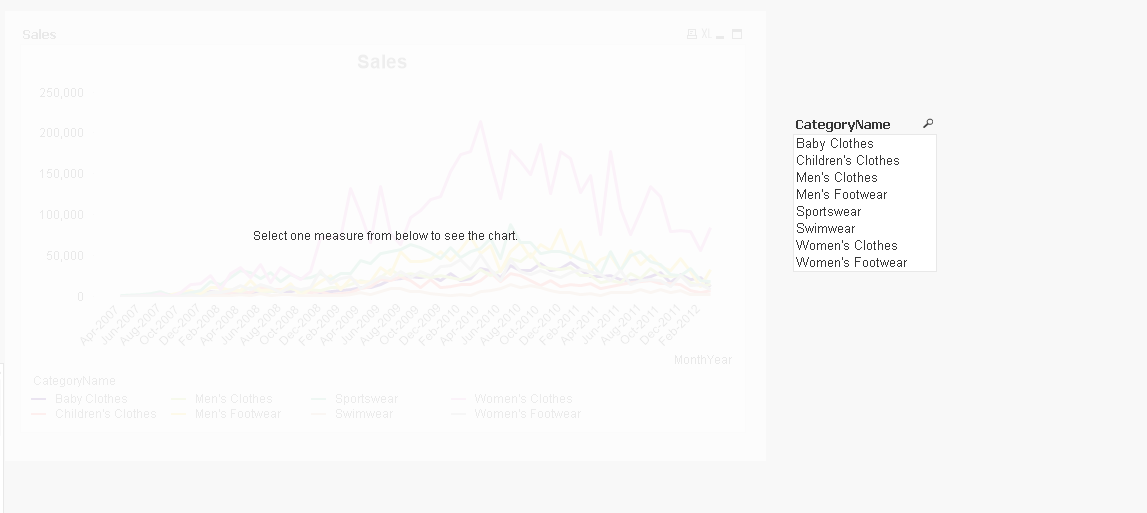Click the Women's Footwear legend entry
1147x513 pixels.
(x=527, y=414)
